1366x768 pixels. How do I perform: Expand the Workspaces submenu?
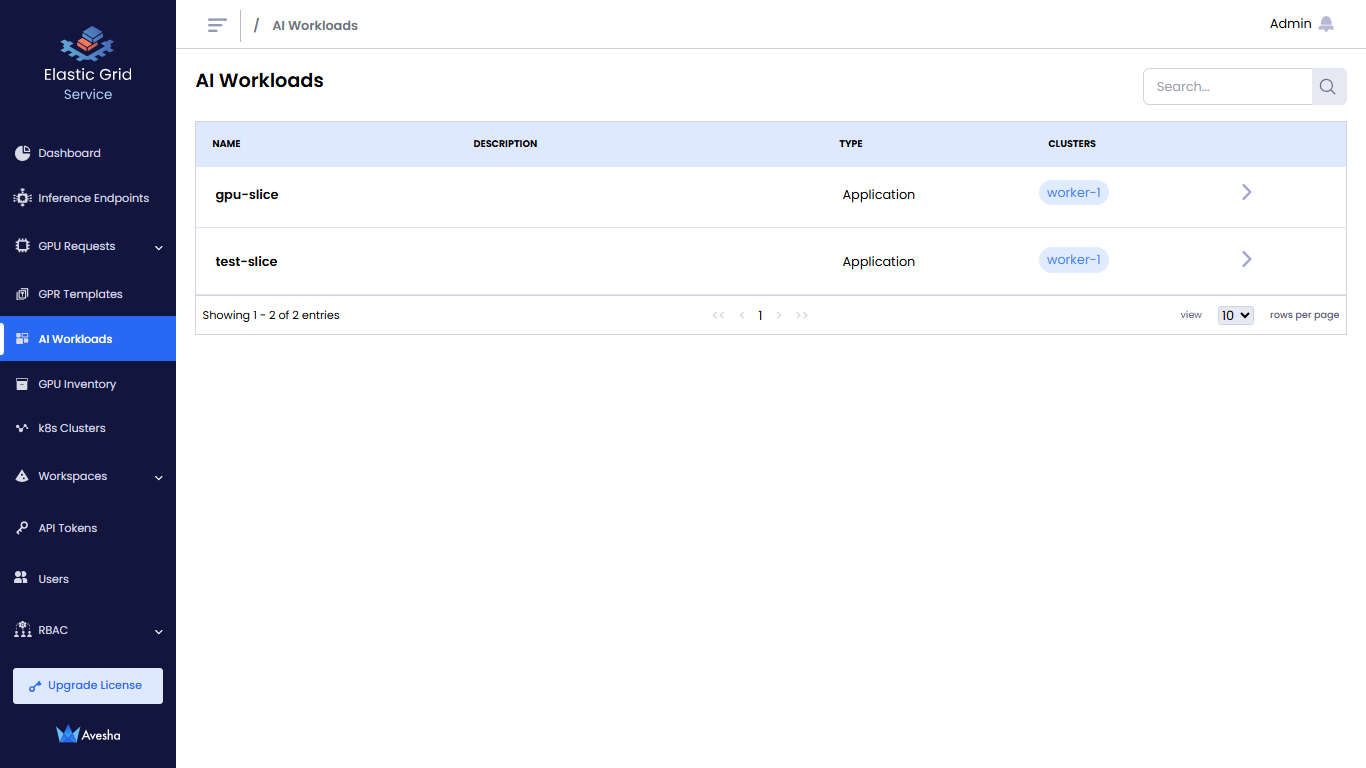(x=159, y=477)
